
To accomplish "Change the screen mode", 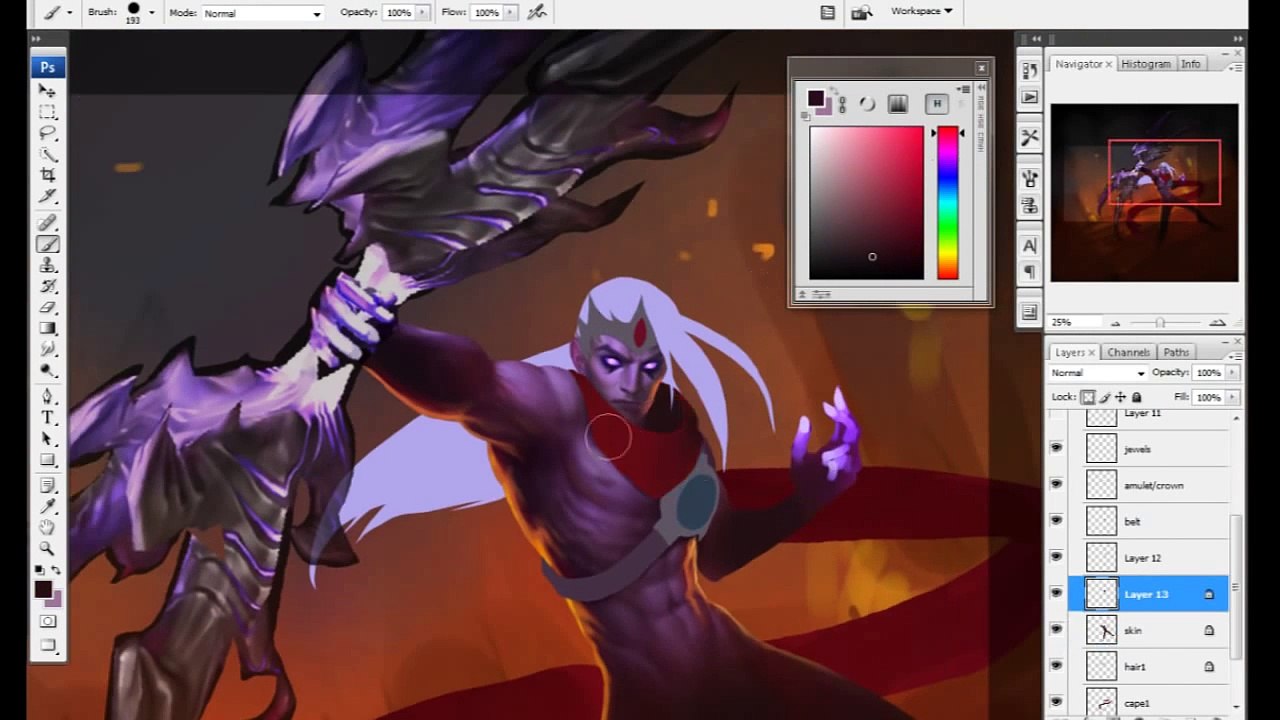I will pyautogui.click(x=47, y=645).
